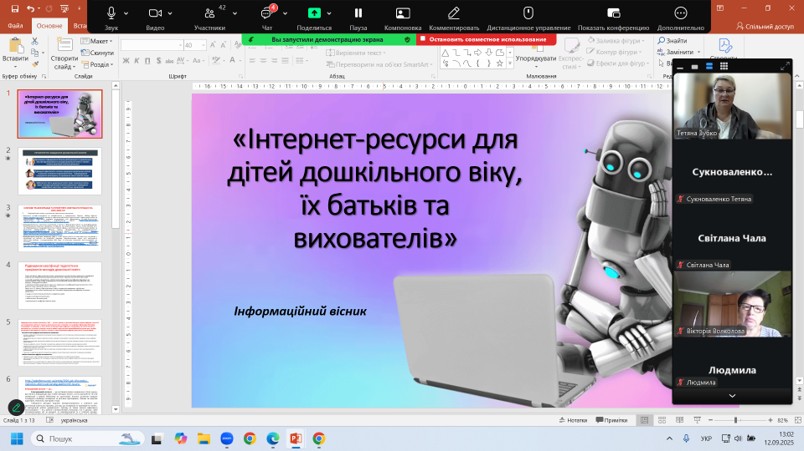Open Дополнительно more options menu

[x=680, y=14]
